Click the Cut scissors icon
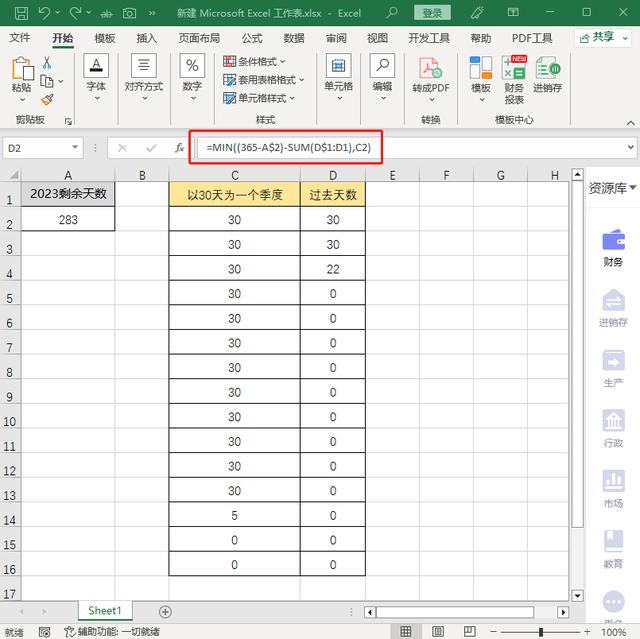 (x=47, y=62)
